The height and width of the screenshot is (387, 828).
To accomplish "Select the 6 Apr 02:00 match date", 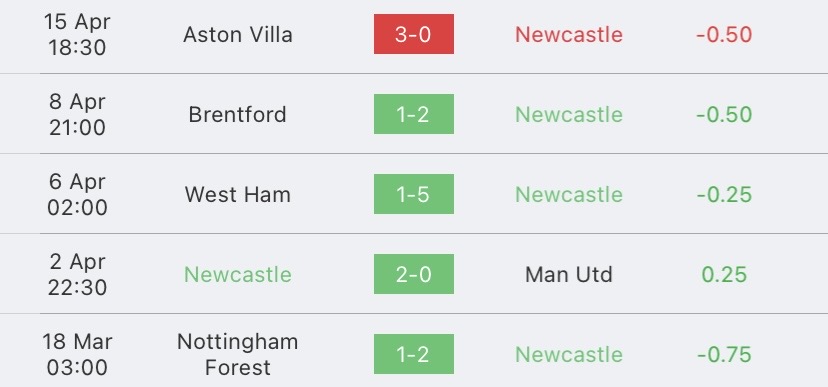I will pos(77,194).
